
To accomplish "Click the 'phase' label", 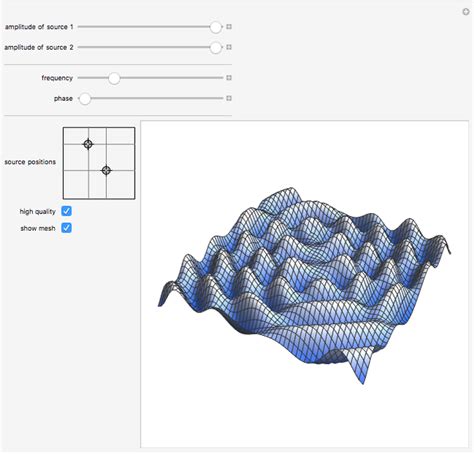I will 63,99.
